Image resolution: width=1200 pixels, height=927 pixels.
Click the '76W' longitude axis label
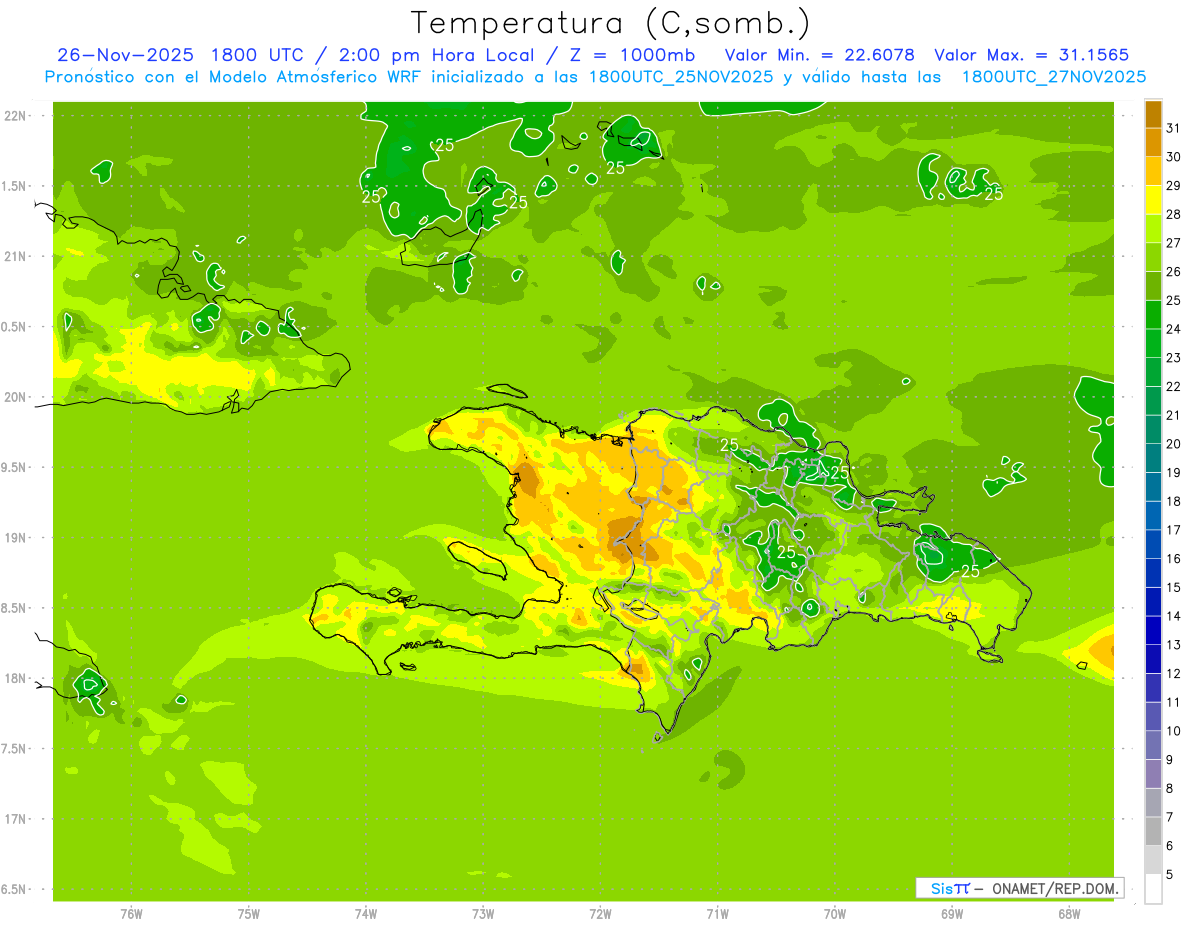click(x=131, y=914)
